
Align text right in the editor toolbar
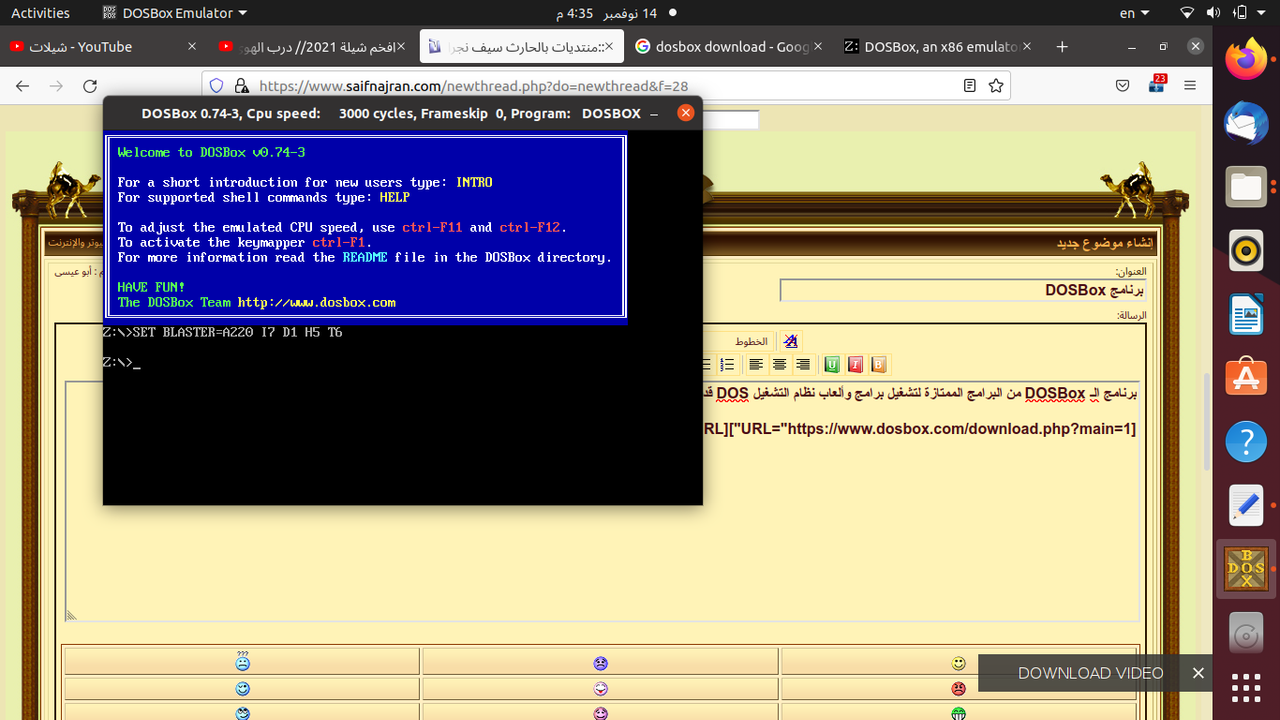click(802, 365)
